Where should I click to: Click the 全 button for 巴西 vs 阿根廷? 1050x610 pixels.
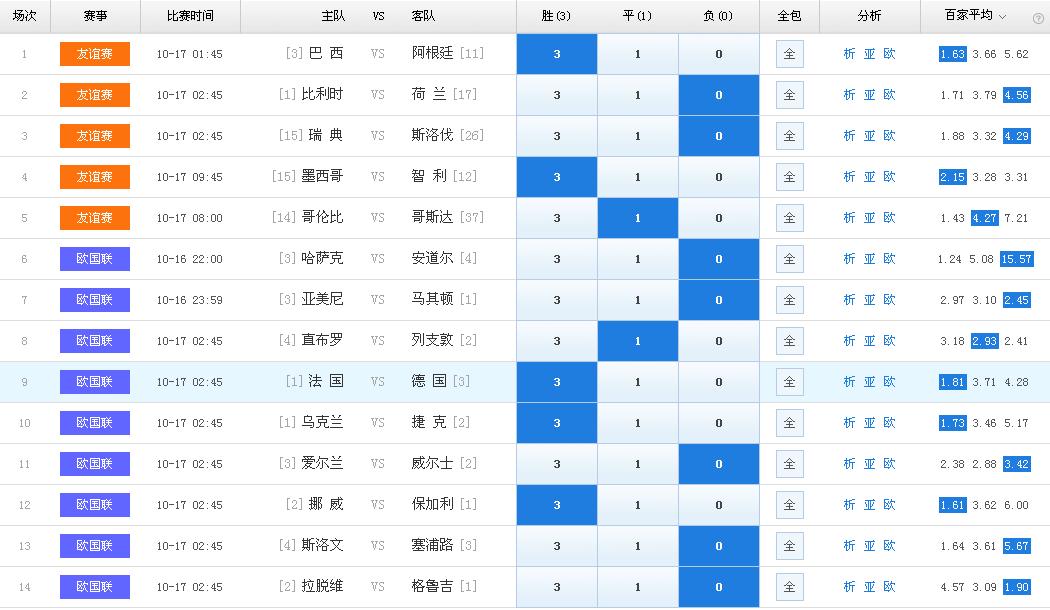pos(789,54)
